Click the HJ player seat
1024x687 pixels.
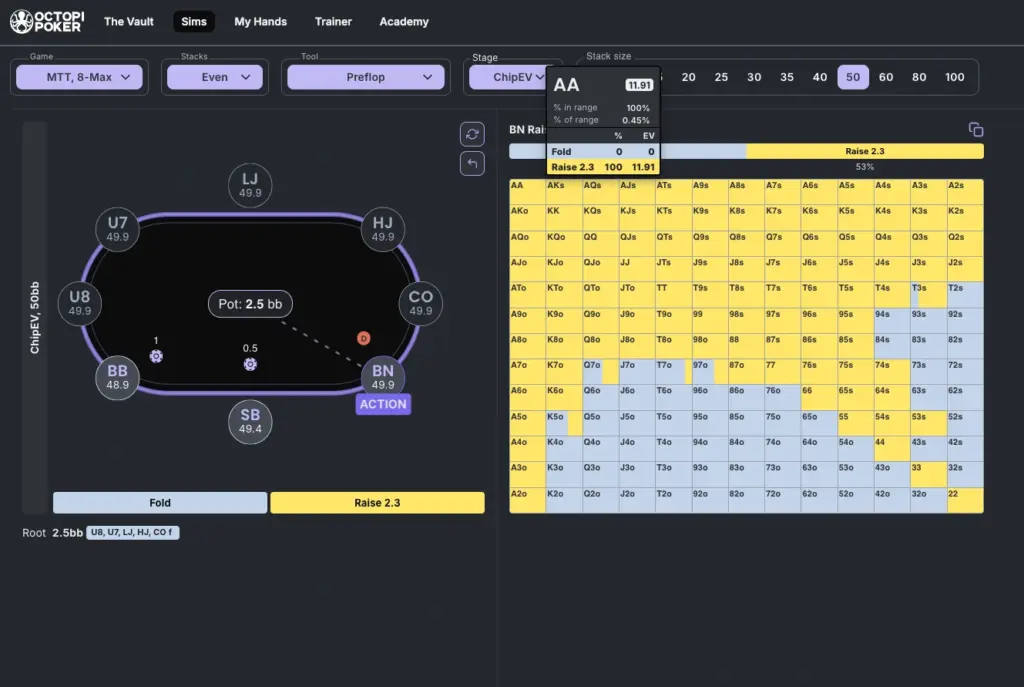[383, 229]
